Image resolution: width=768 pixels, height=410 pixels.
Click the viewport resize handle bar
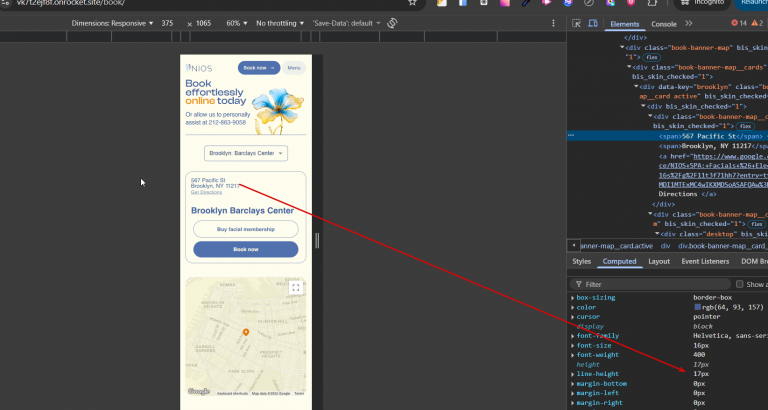point(317,241)
